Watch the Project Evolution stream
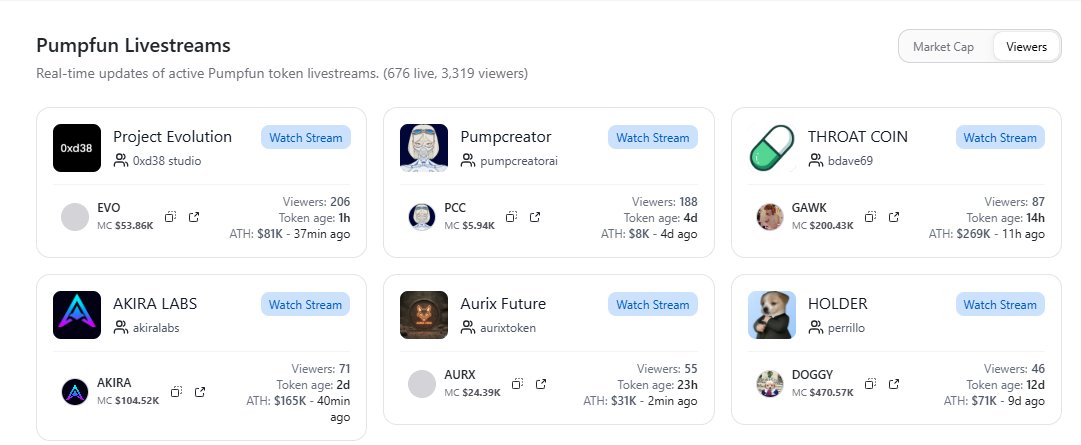This screenshot has height=445, width=1081. click(x=305, y=138)
